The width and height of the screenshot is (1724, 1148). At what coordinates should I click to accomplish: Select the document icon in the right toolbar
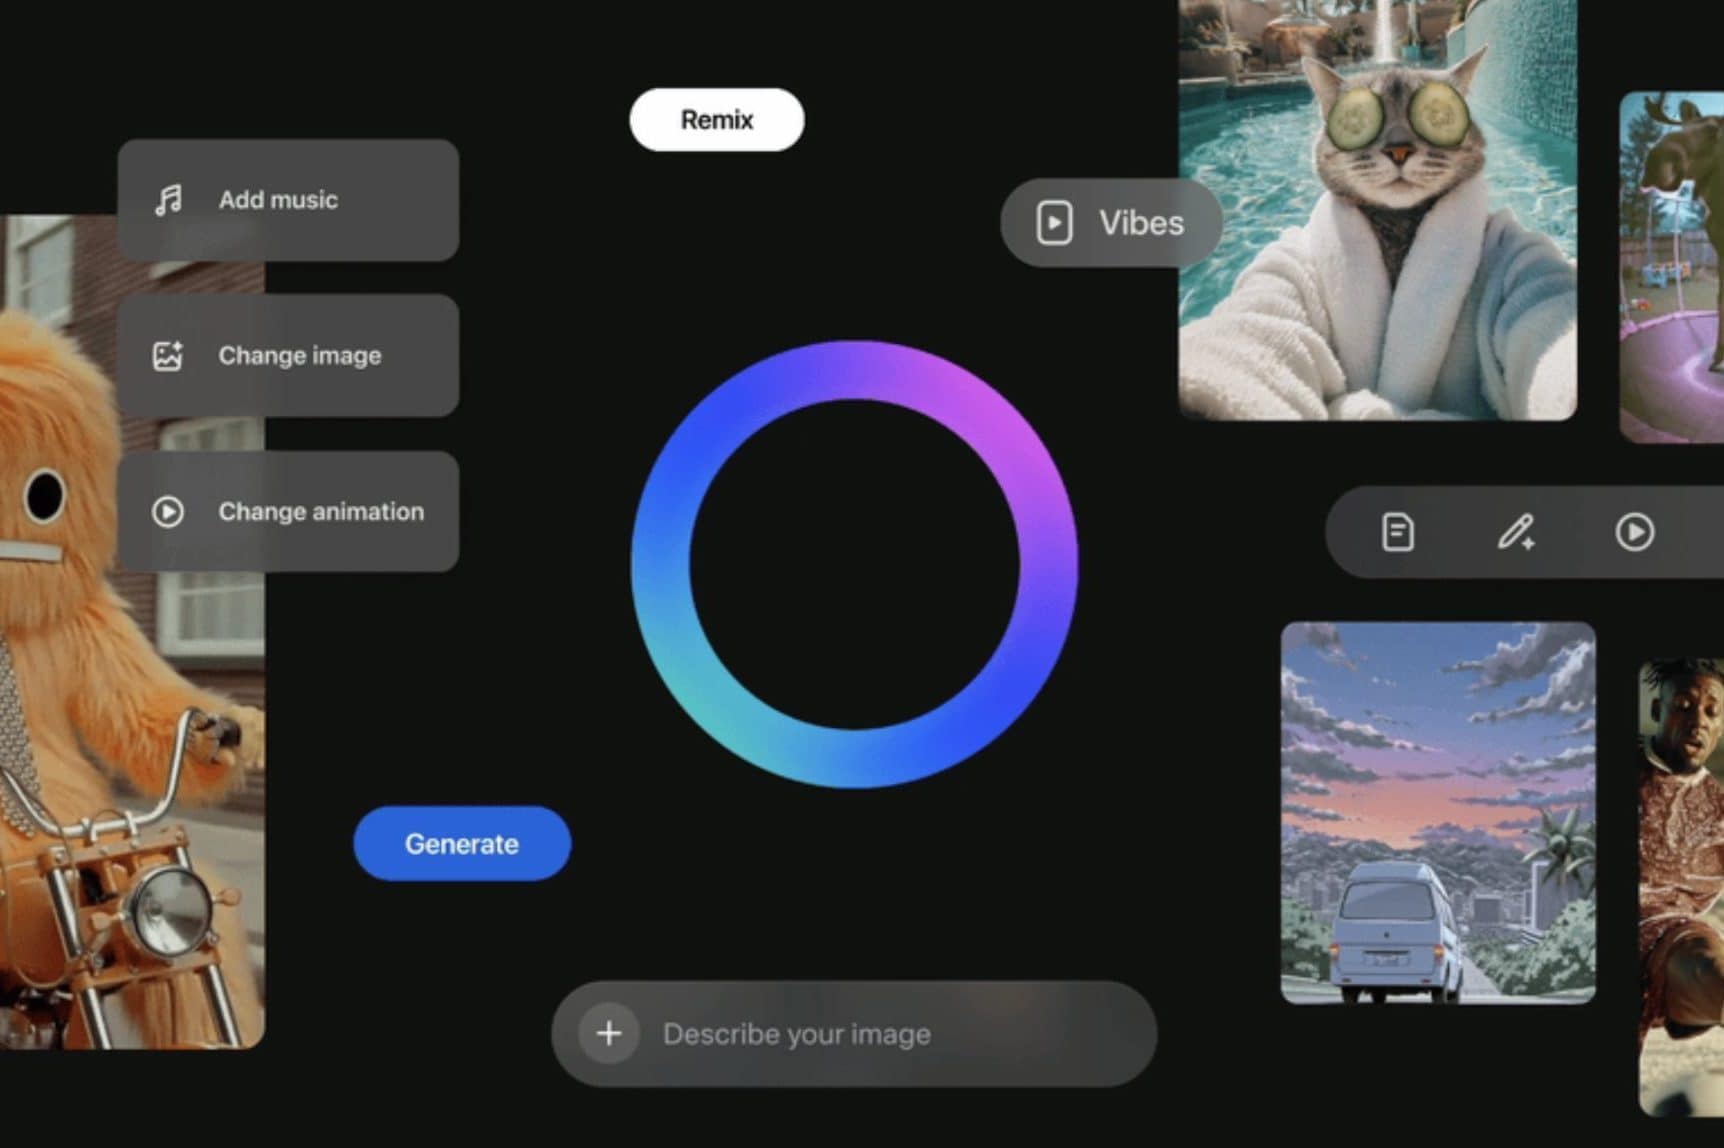1397,532
